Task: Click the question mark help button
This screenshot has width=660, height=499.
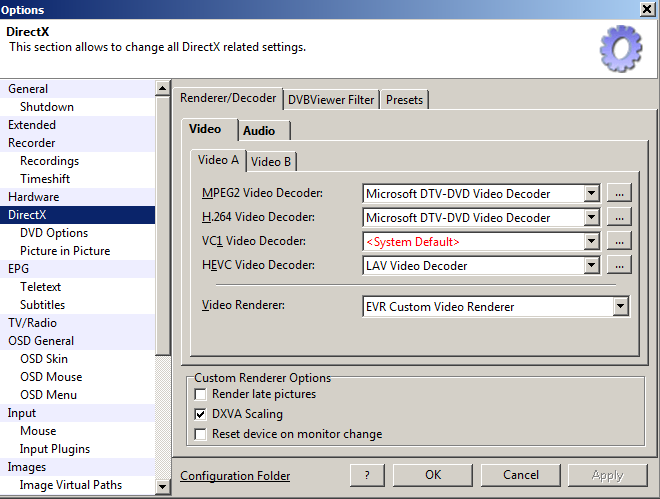Action: click(368, 475)
